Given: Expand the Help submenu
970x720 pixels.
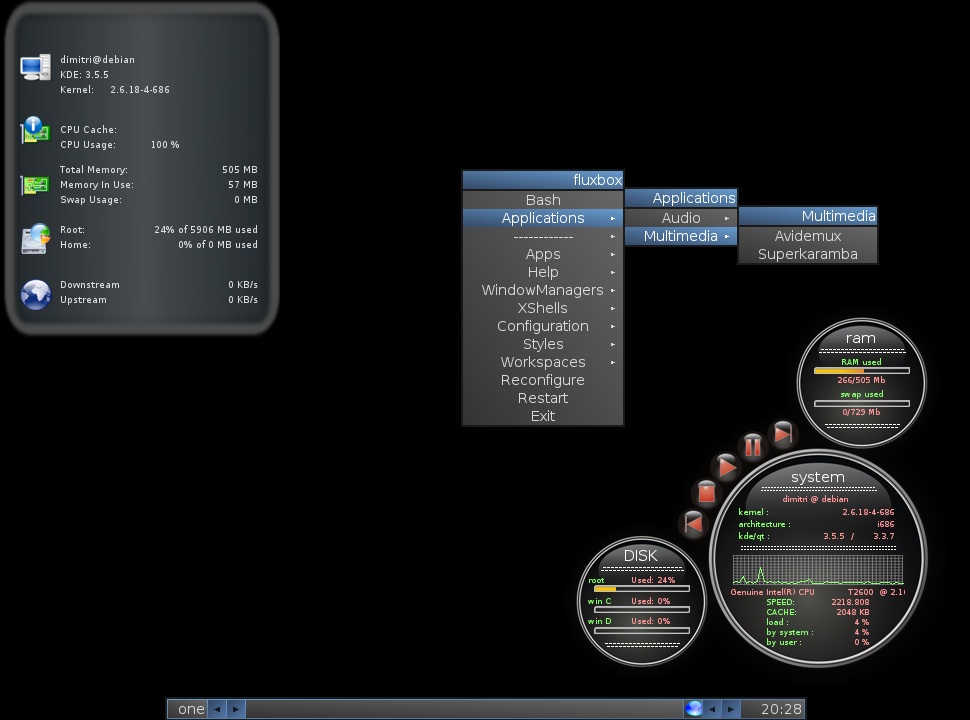Looking at the screenshot, I should pos(543,272).
